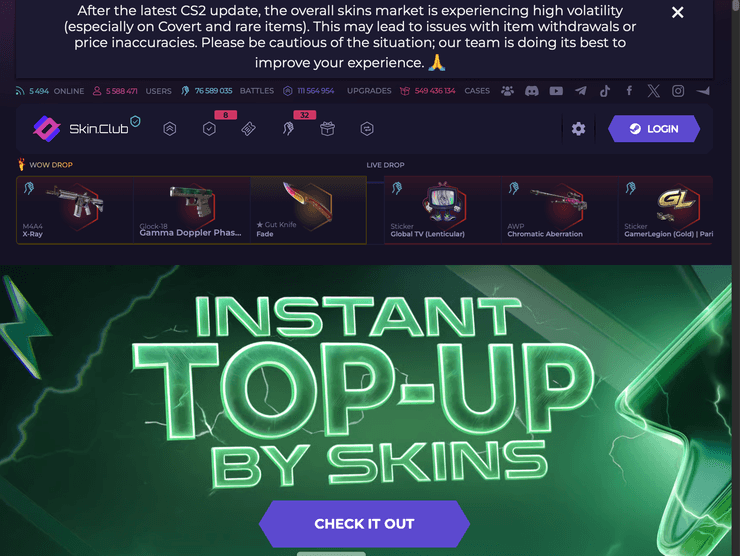Open the settings gear icon

[x=578, y=129]
